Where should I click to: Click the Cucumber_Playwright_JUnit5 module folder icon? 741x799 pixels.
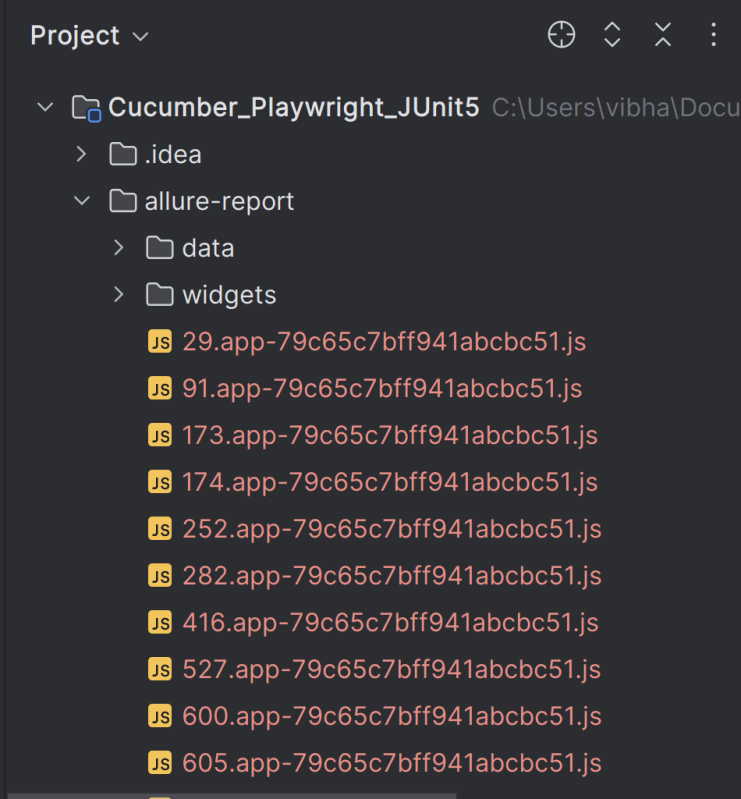pyautogui.click(x=87, y=108)
